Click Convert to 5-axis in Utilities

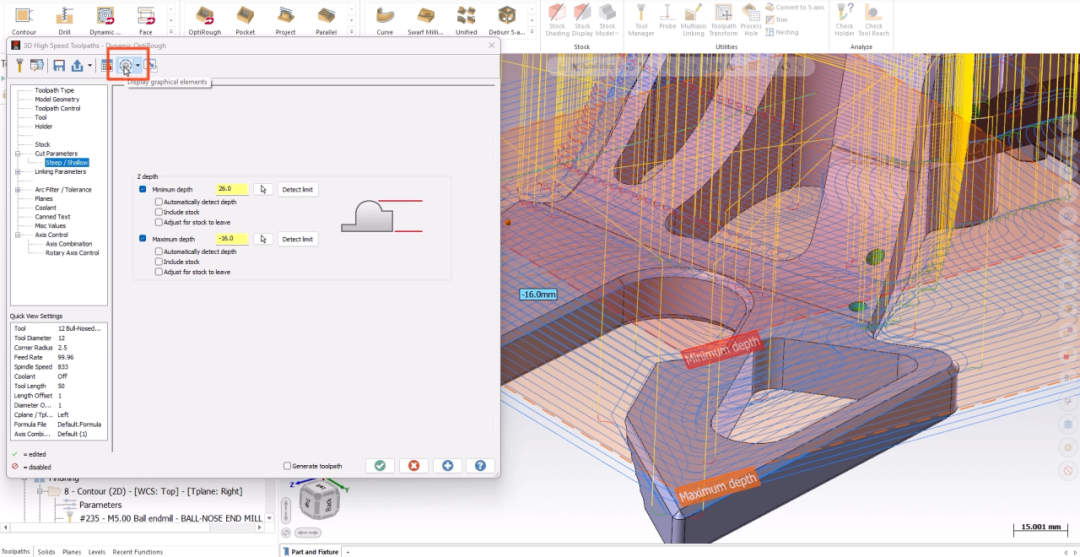pyautogui.click(x=794, y=7)
